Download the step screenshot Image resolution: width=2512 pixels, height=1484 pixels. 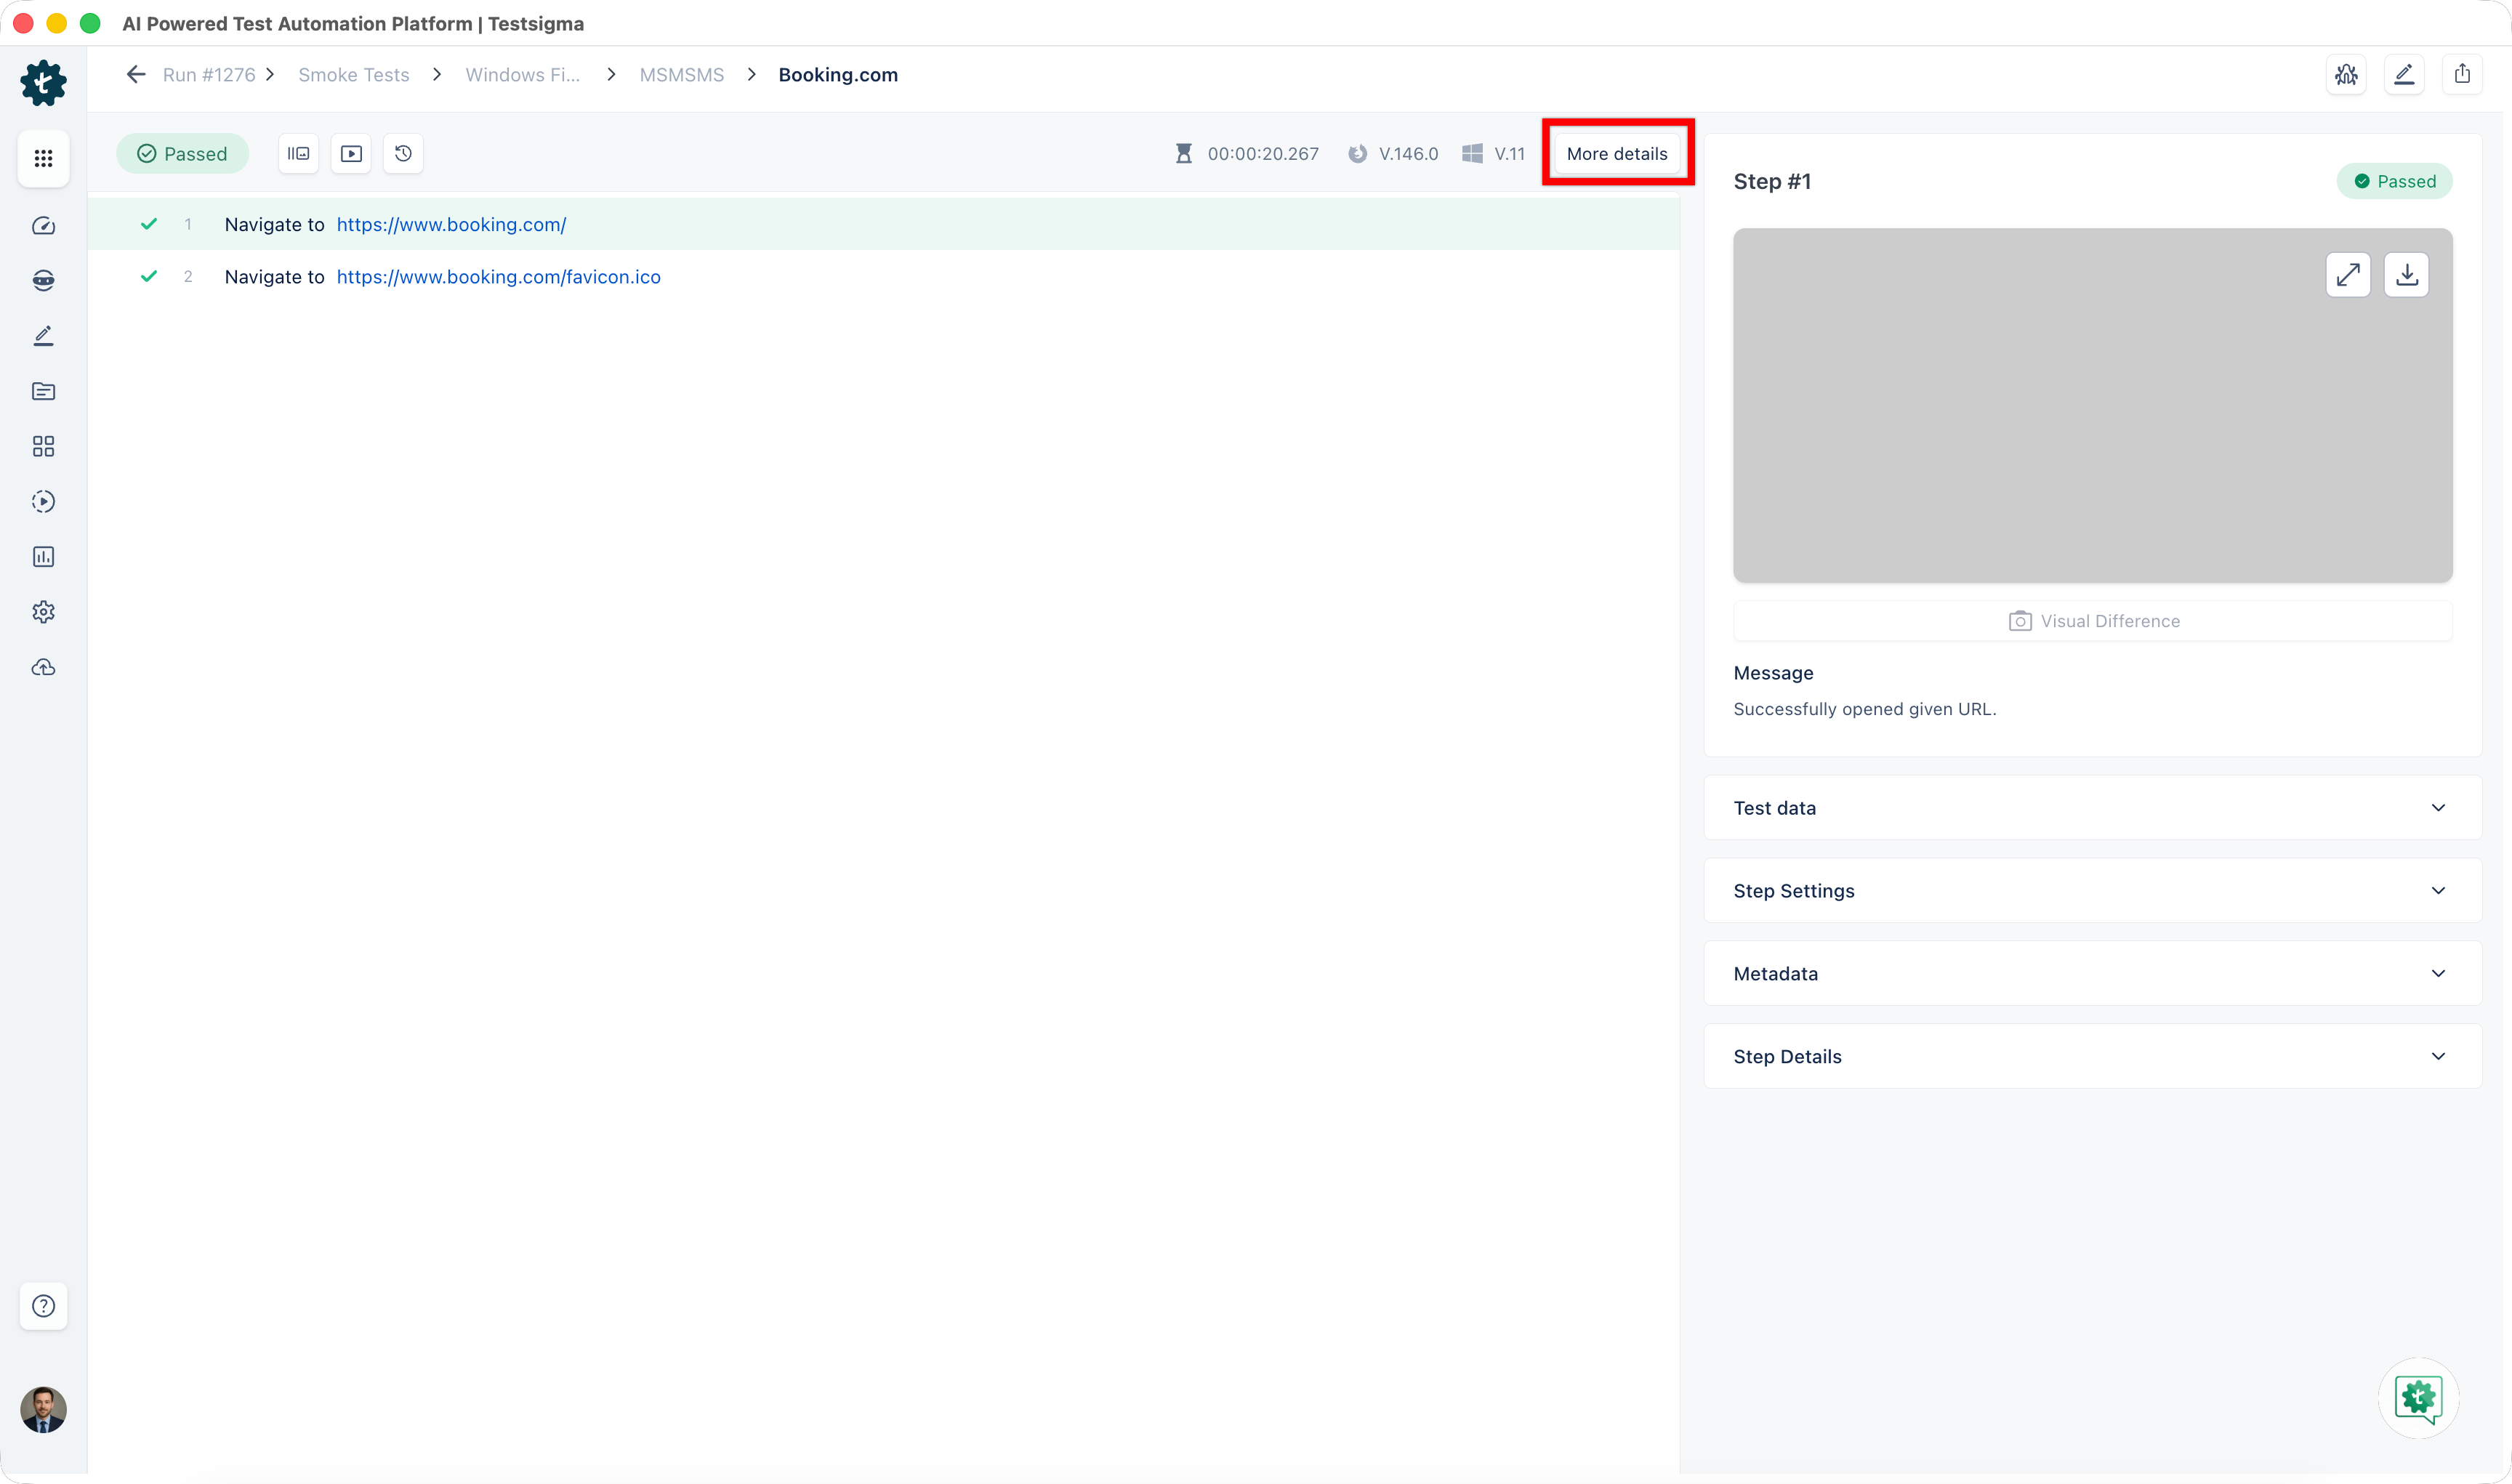pyautogui.click(x=2407, y=274)
